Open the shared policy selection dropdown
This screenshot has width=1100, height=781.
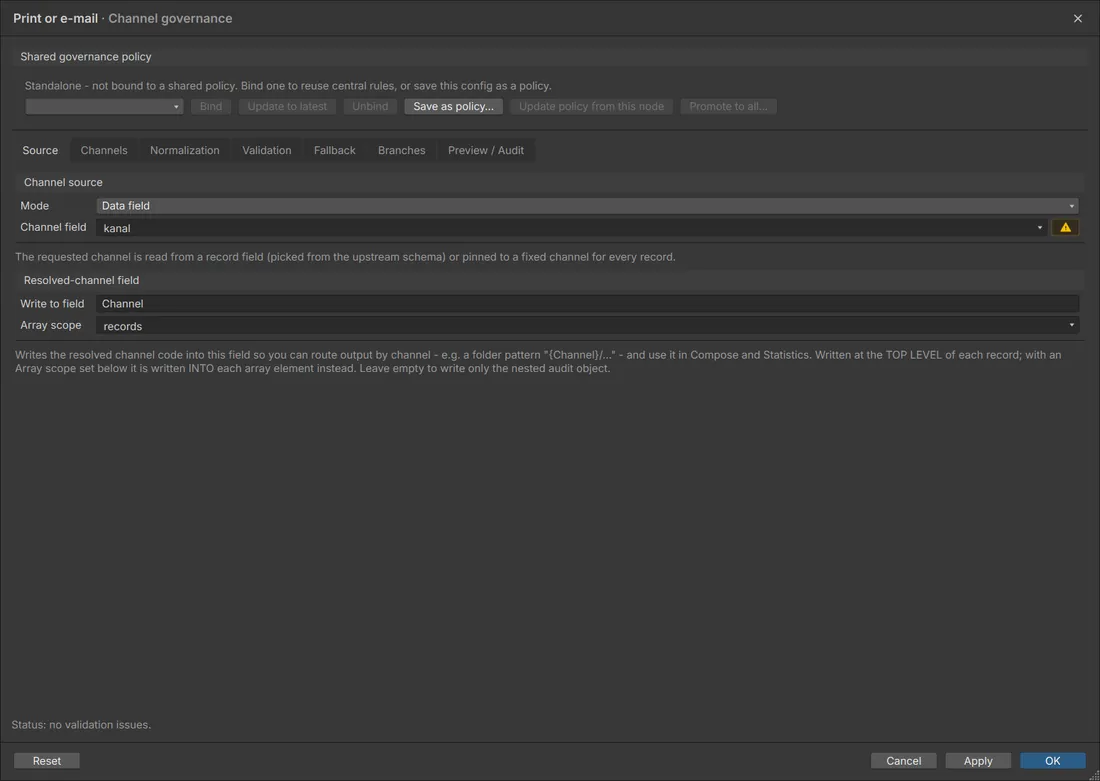[x=105, y=107]
